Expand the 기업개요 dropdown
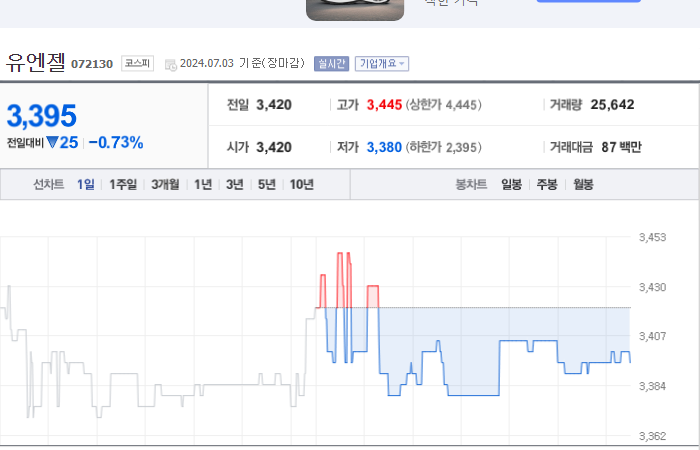 tap(382, 63)
